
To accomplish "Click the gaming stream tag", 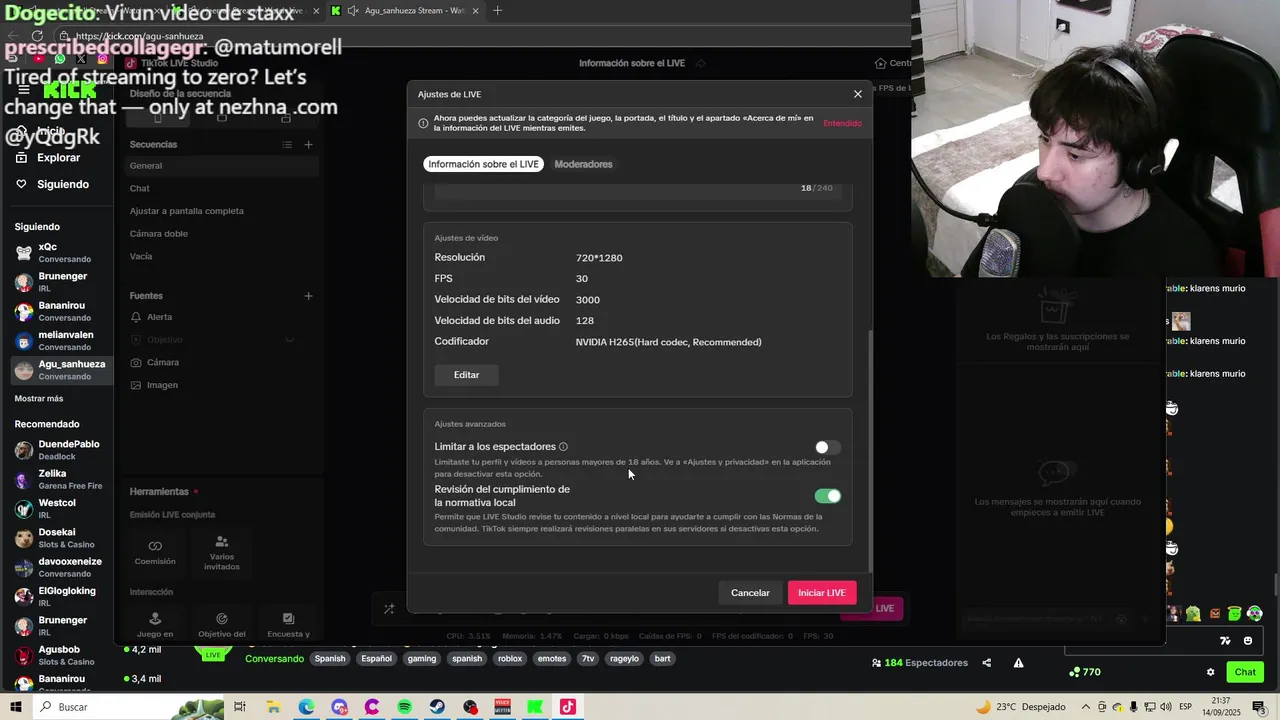I will [x=421, y=659].
